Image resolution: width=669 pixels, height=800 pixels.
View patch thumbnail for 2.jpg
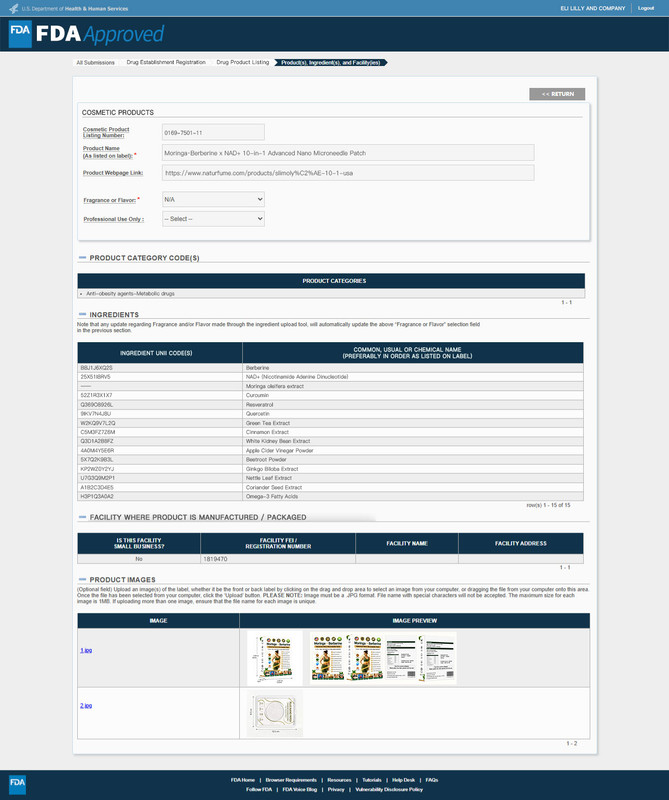tap(275, 714)
